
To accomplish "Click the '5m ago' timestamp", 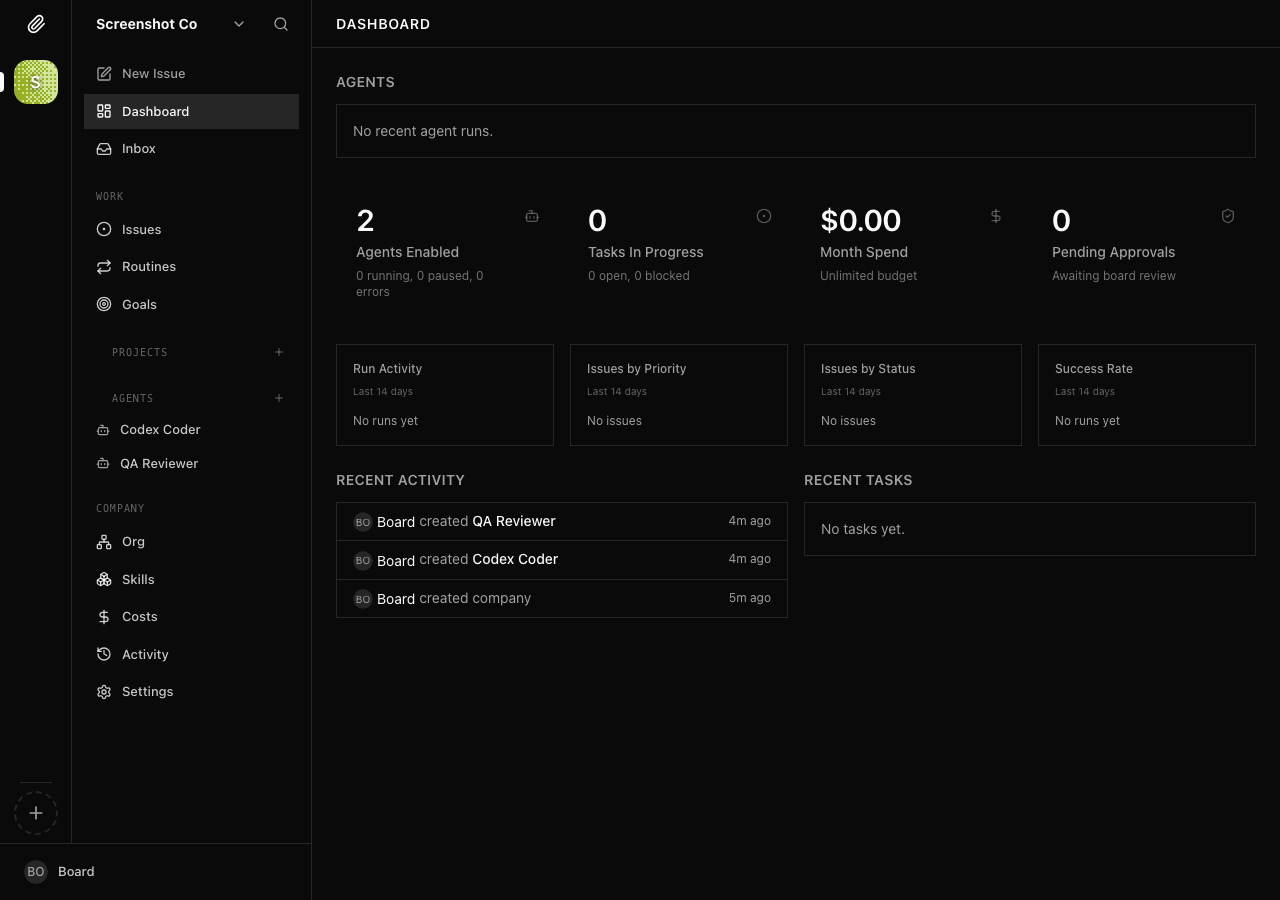I will click(x=750, y=598).
